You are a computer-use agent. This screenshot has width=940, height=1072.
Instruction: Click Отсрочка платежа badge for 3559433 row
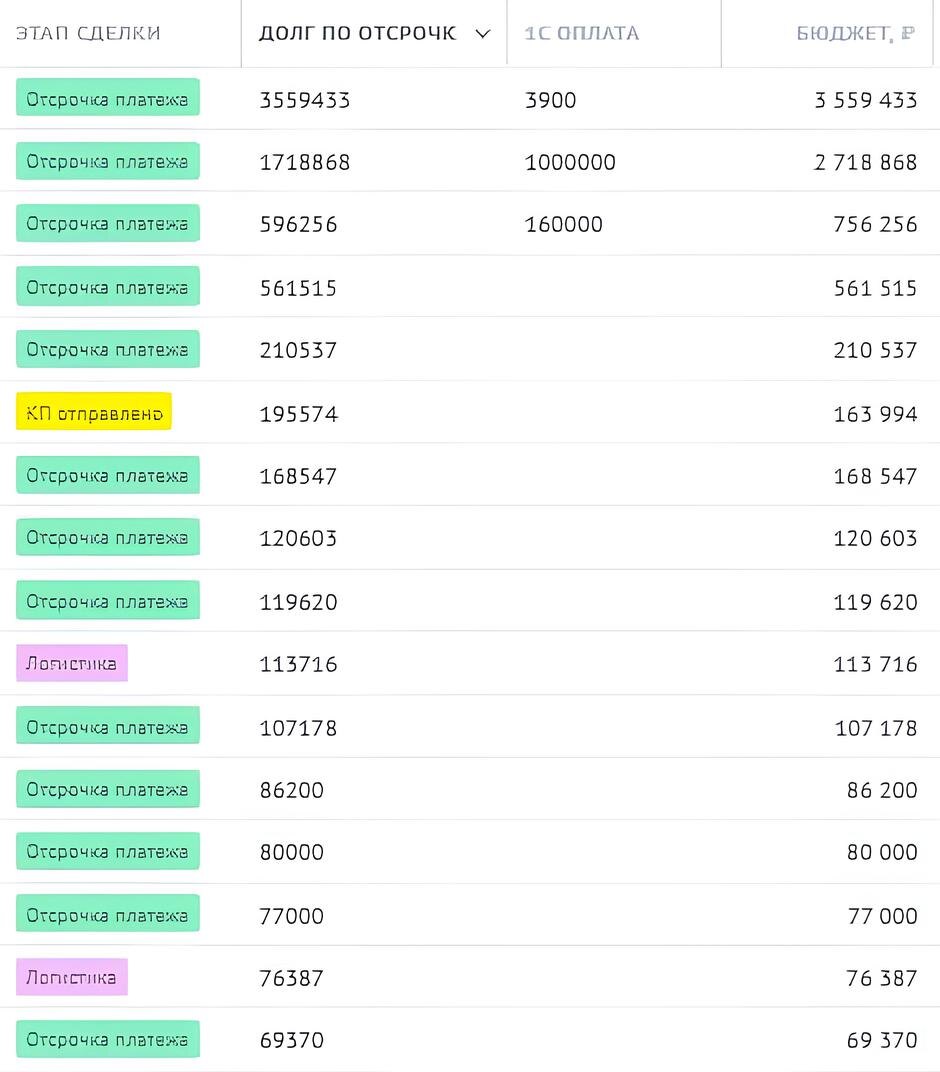(x=108, y=97)
